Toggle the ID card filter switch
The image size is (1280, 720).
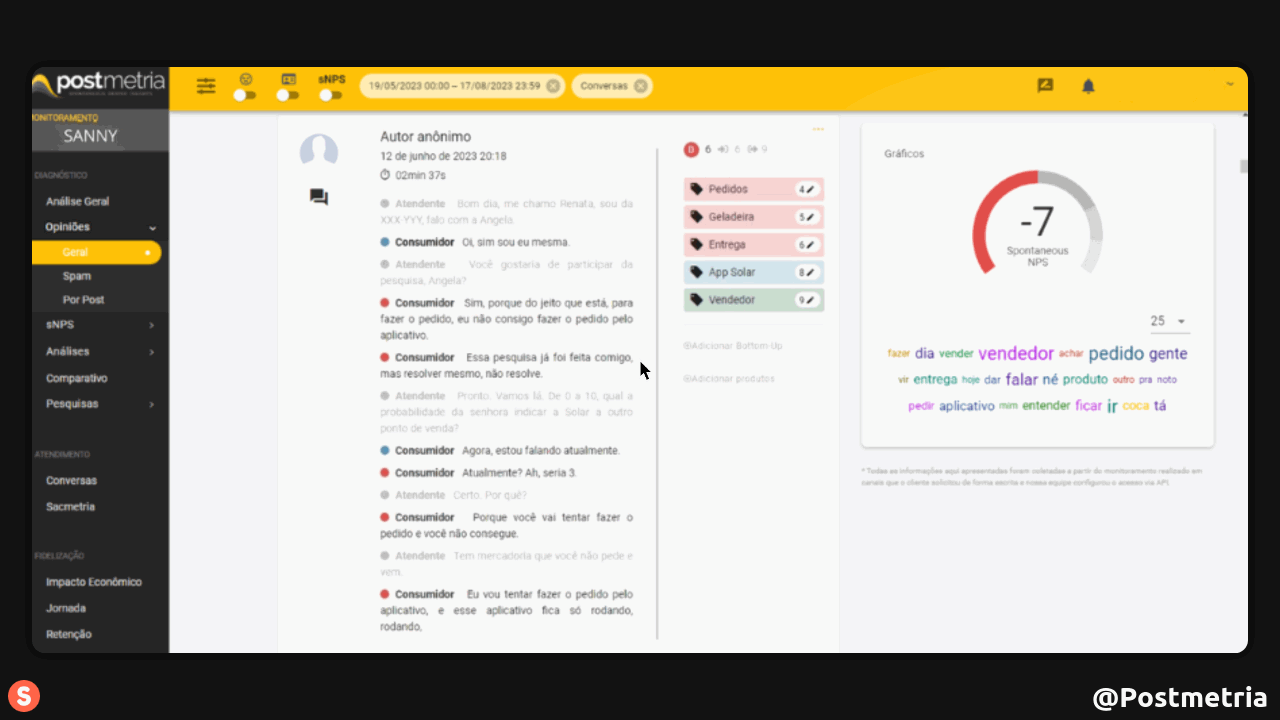click(288, 95)
